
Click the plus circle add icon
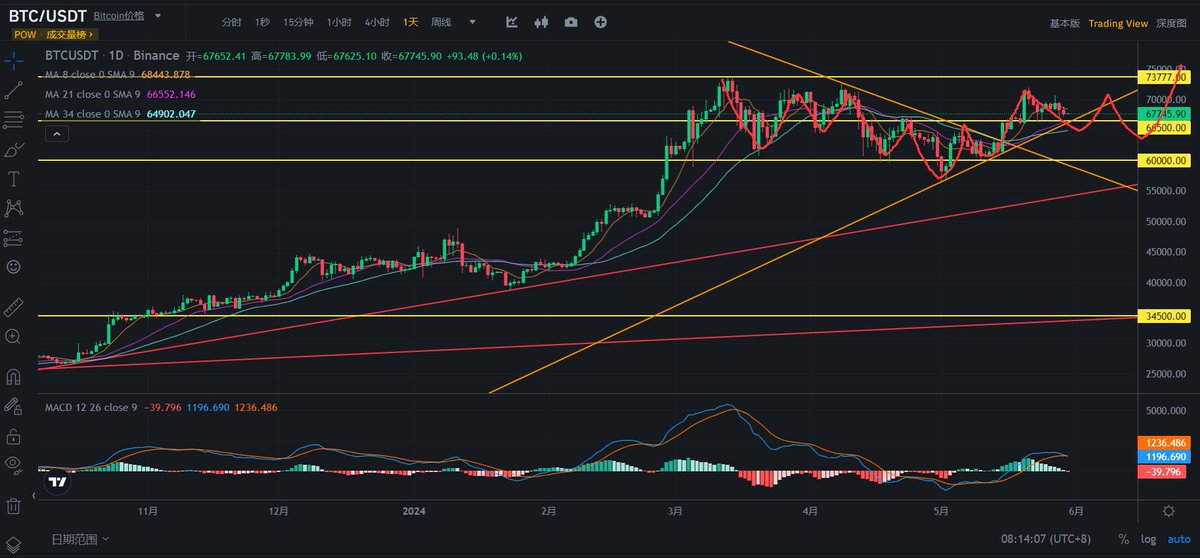pos(600,22)
